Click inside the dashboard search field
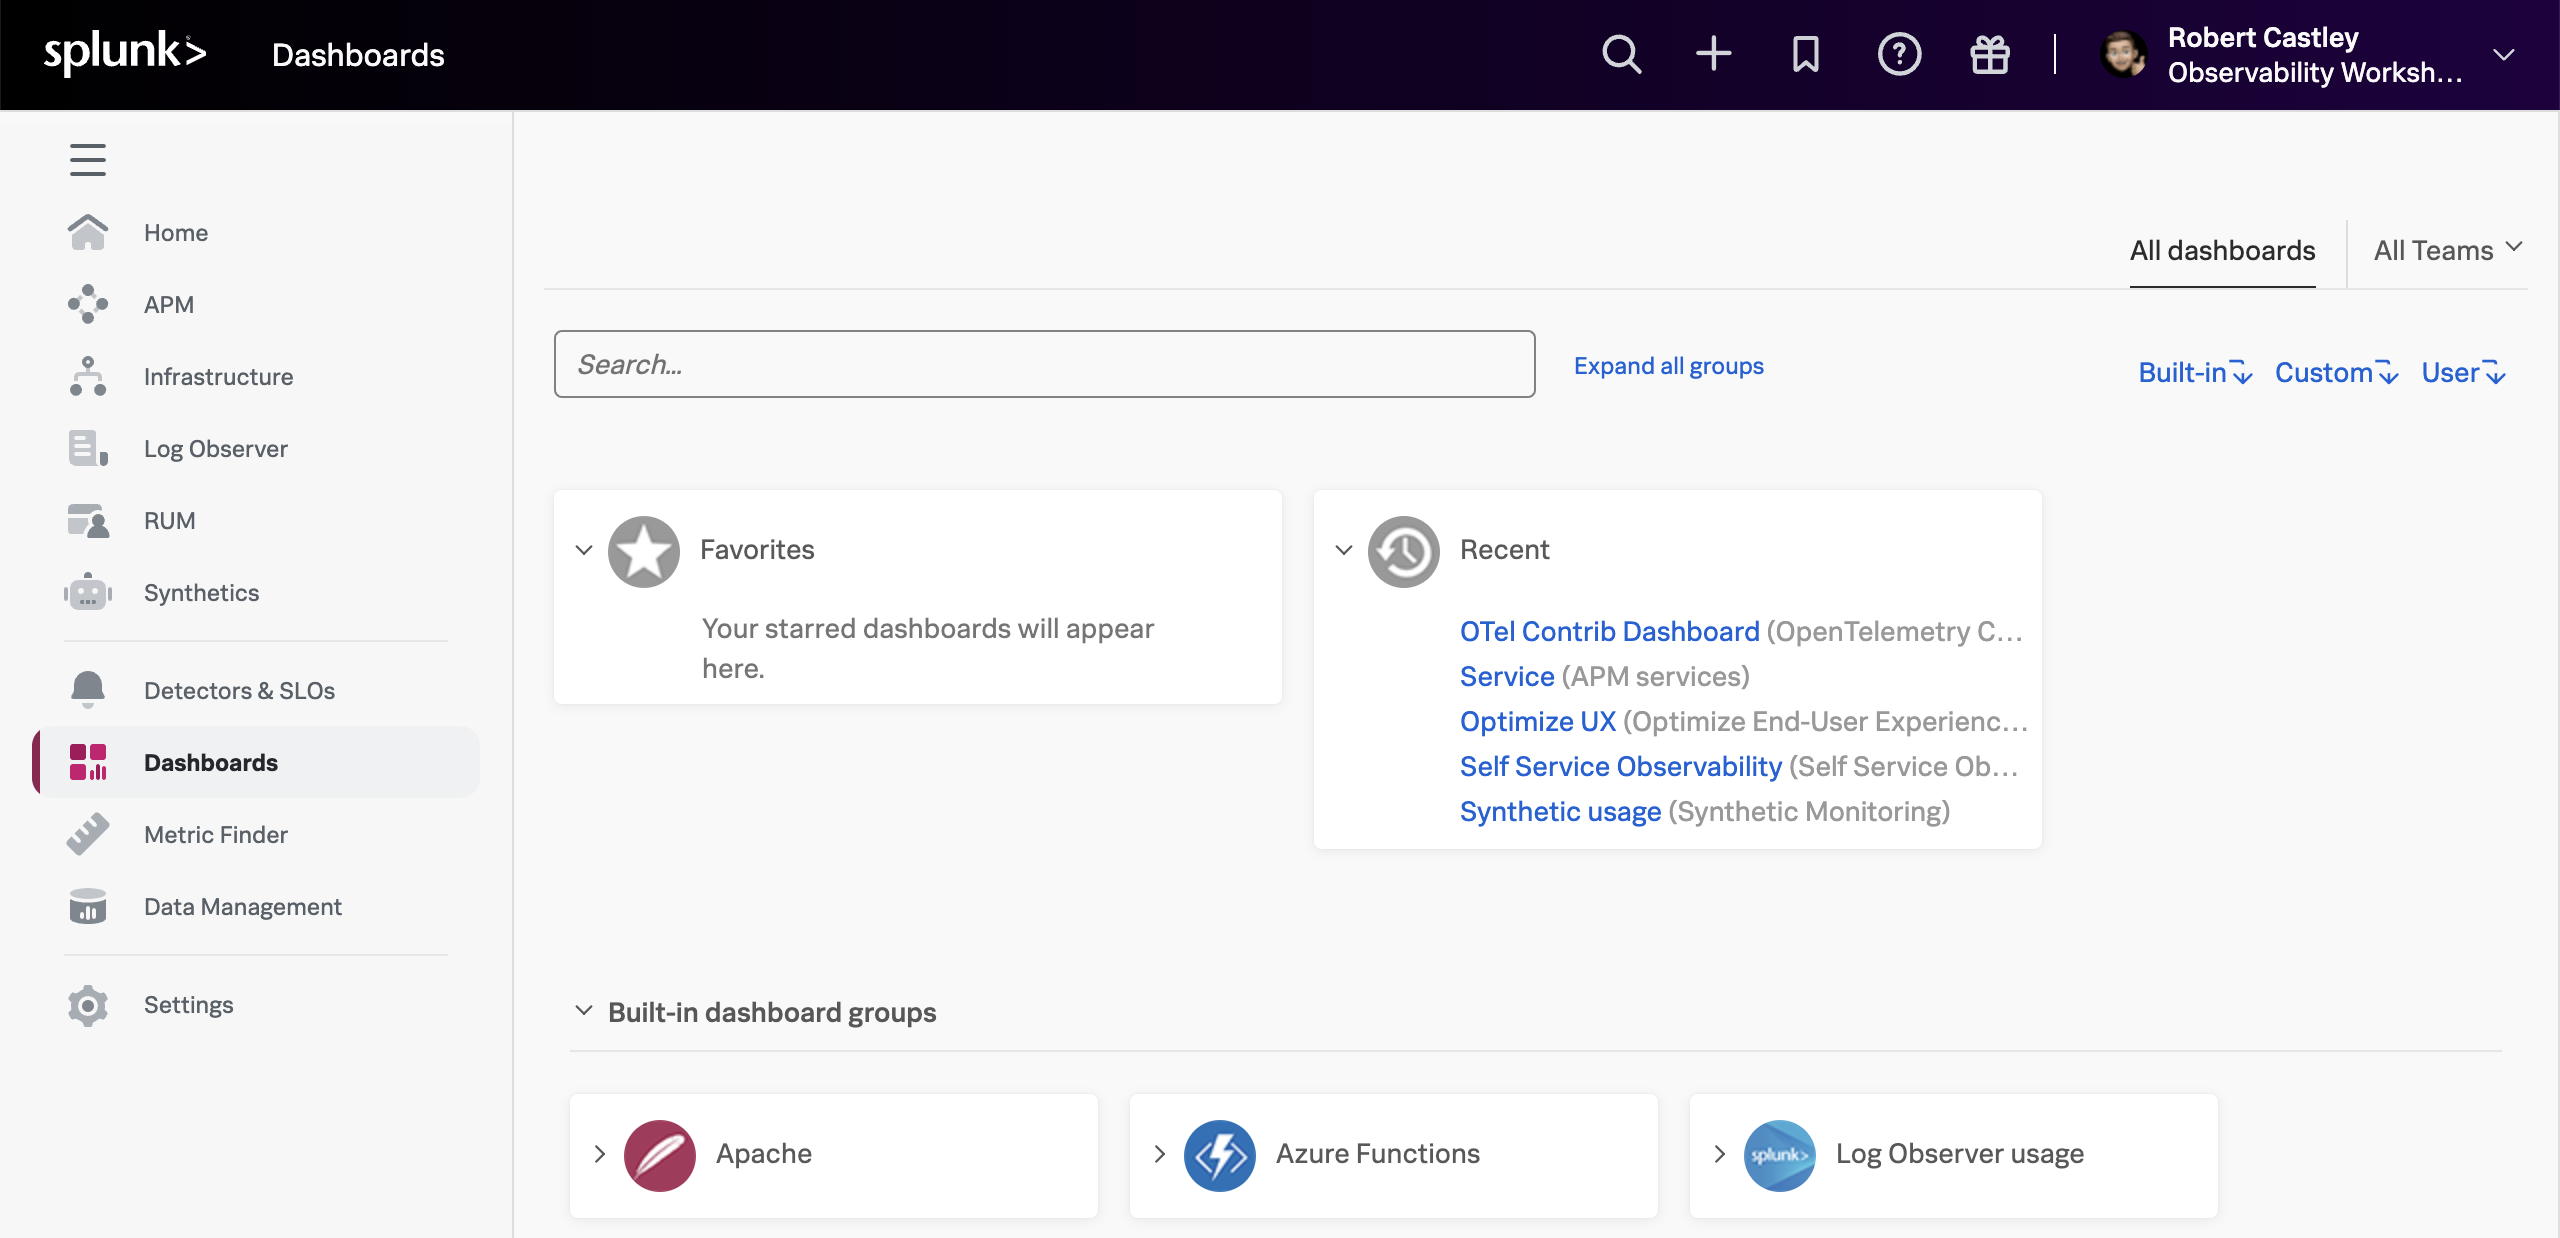 pyautogui.click(x=1043, y=364)
